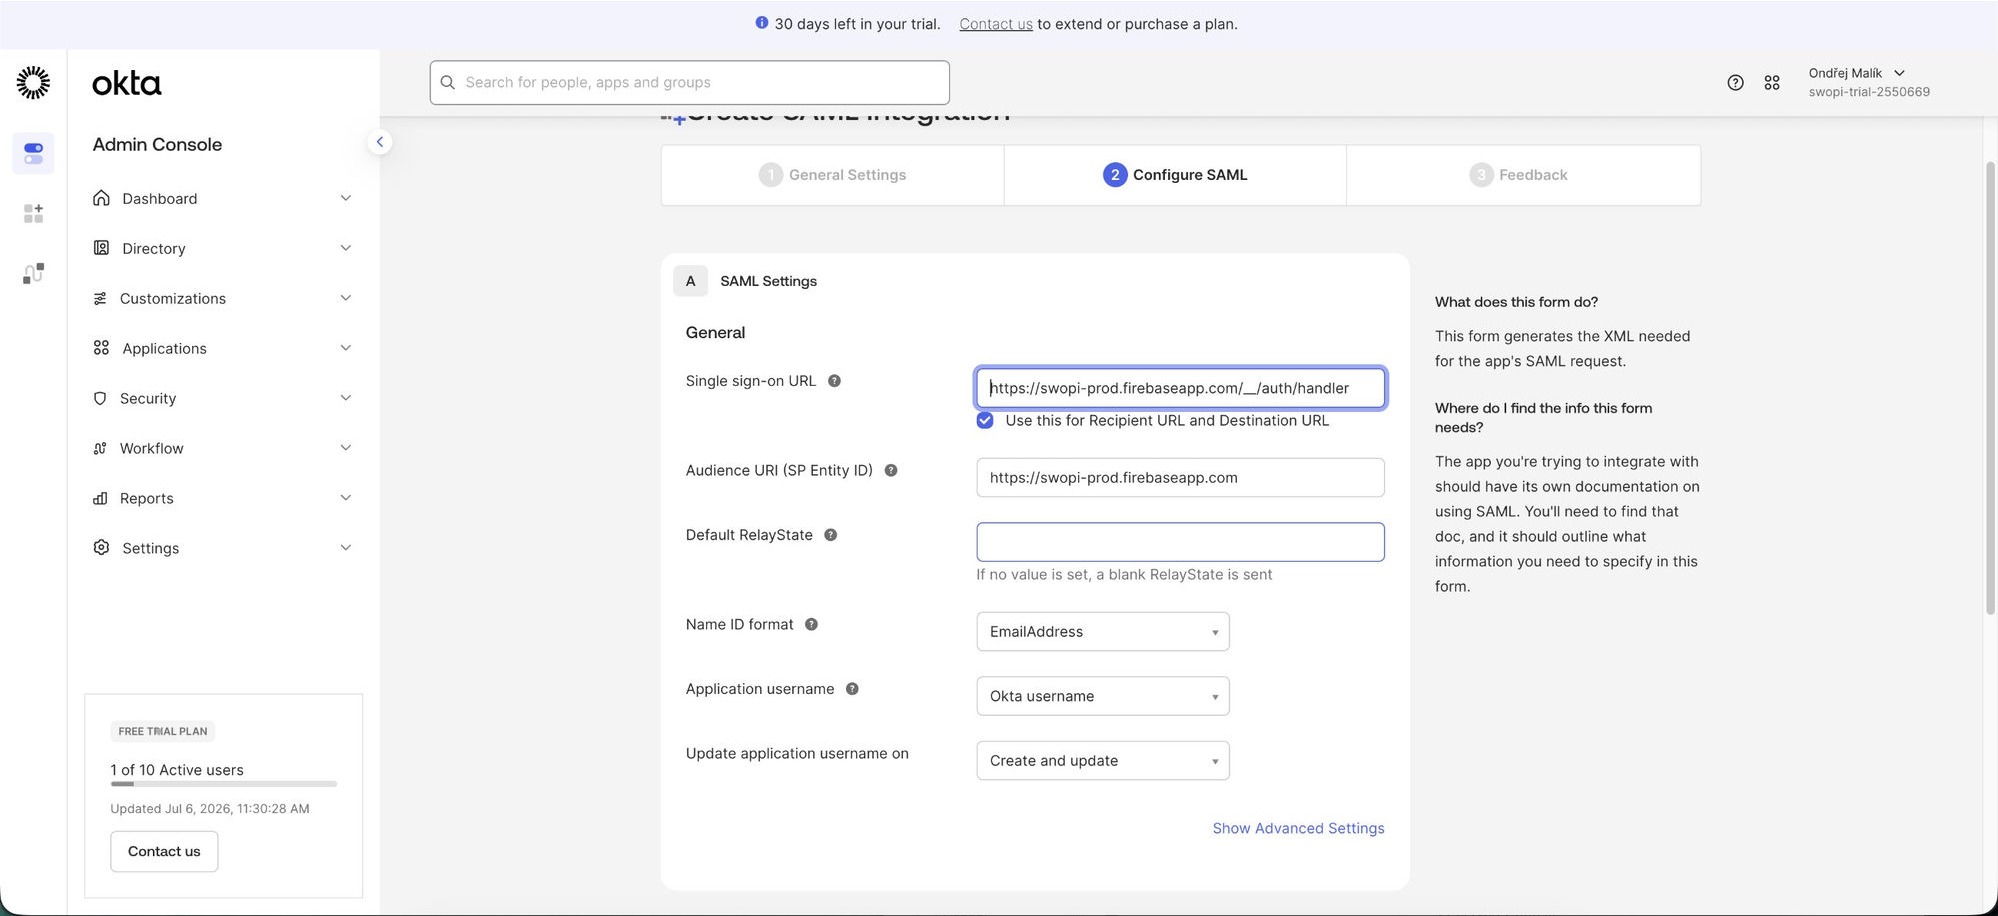Expand the Customizations menu chevron

(x=346, y=298)
